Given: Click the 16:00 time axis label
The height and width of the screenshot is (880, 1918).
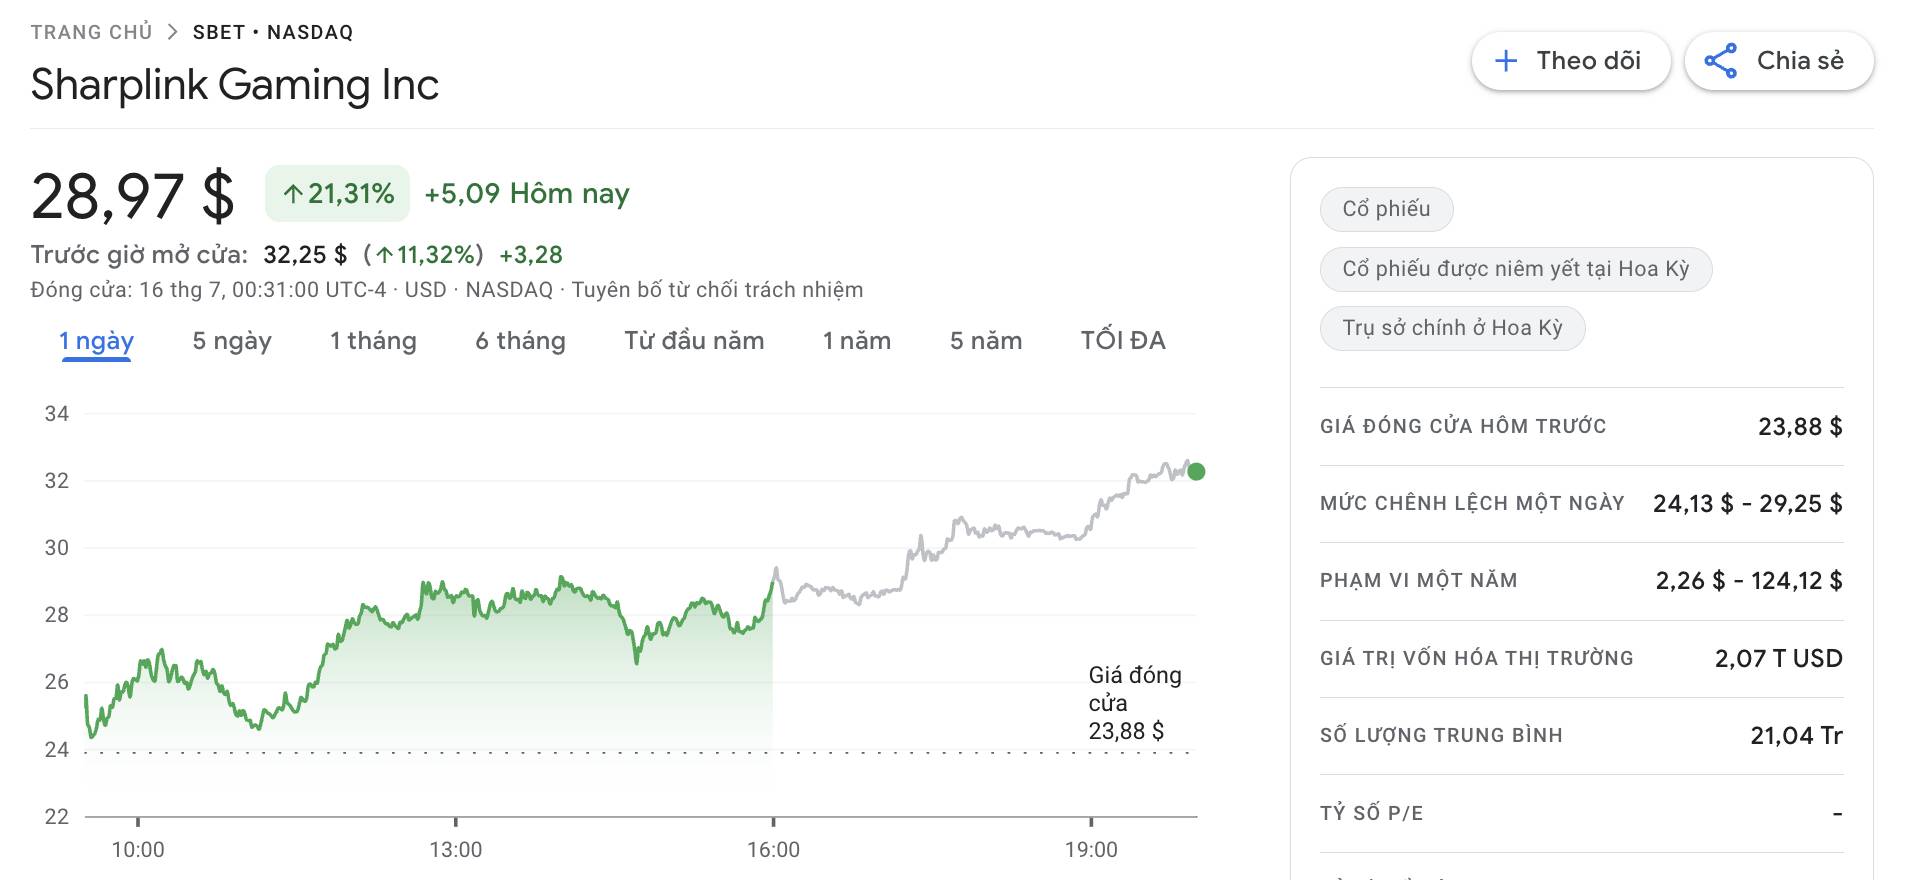Looking at the screenshot, I should tap(773, 850).
